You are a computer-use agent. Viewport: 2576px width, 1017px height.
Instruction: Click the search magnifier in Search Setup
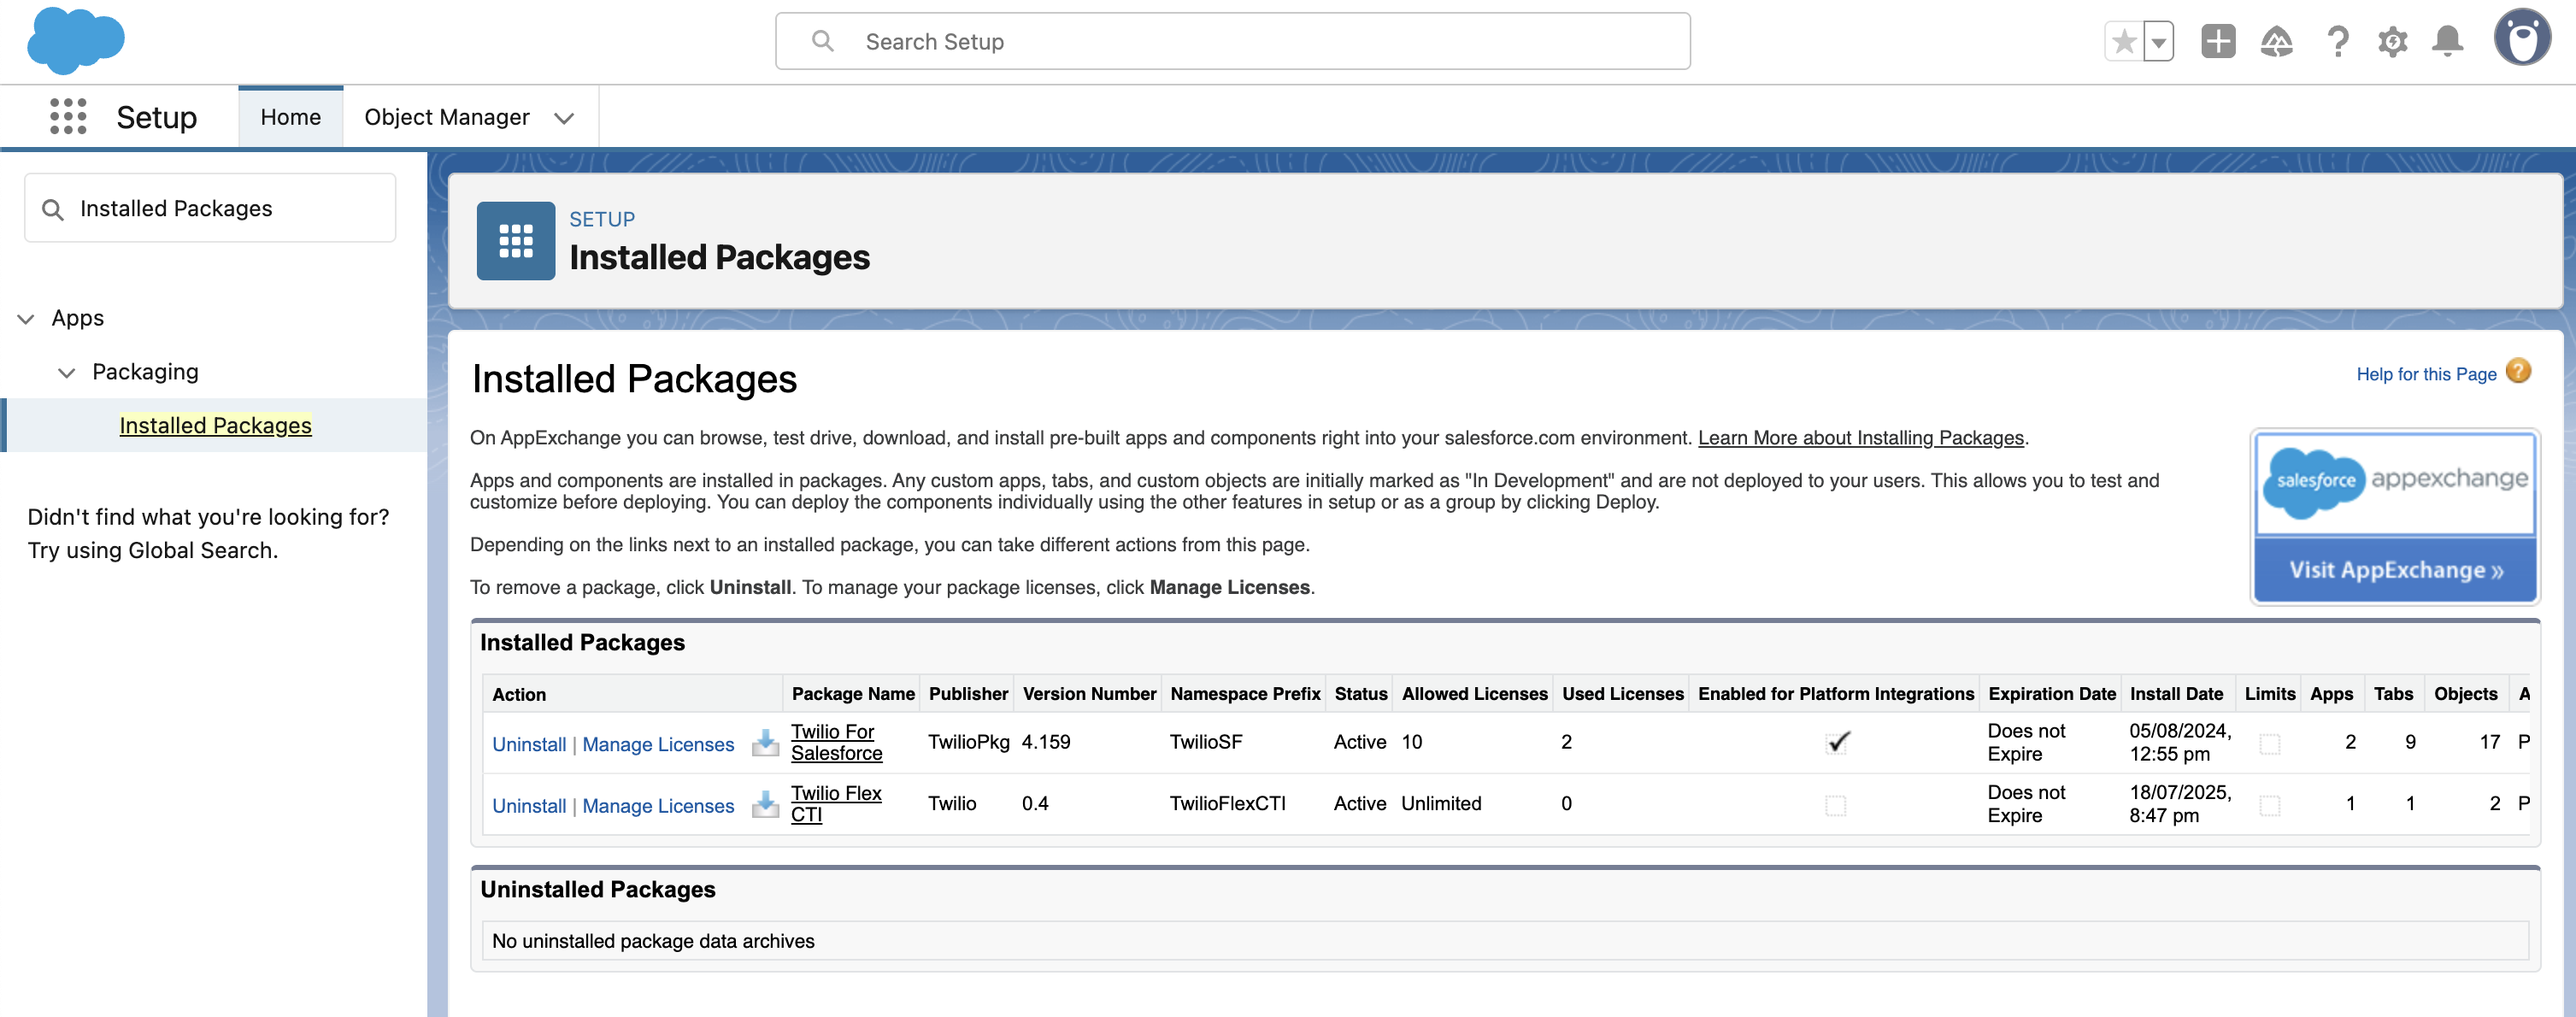tap(823, 41)
